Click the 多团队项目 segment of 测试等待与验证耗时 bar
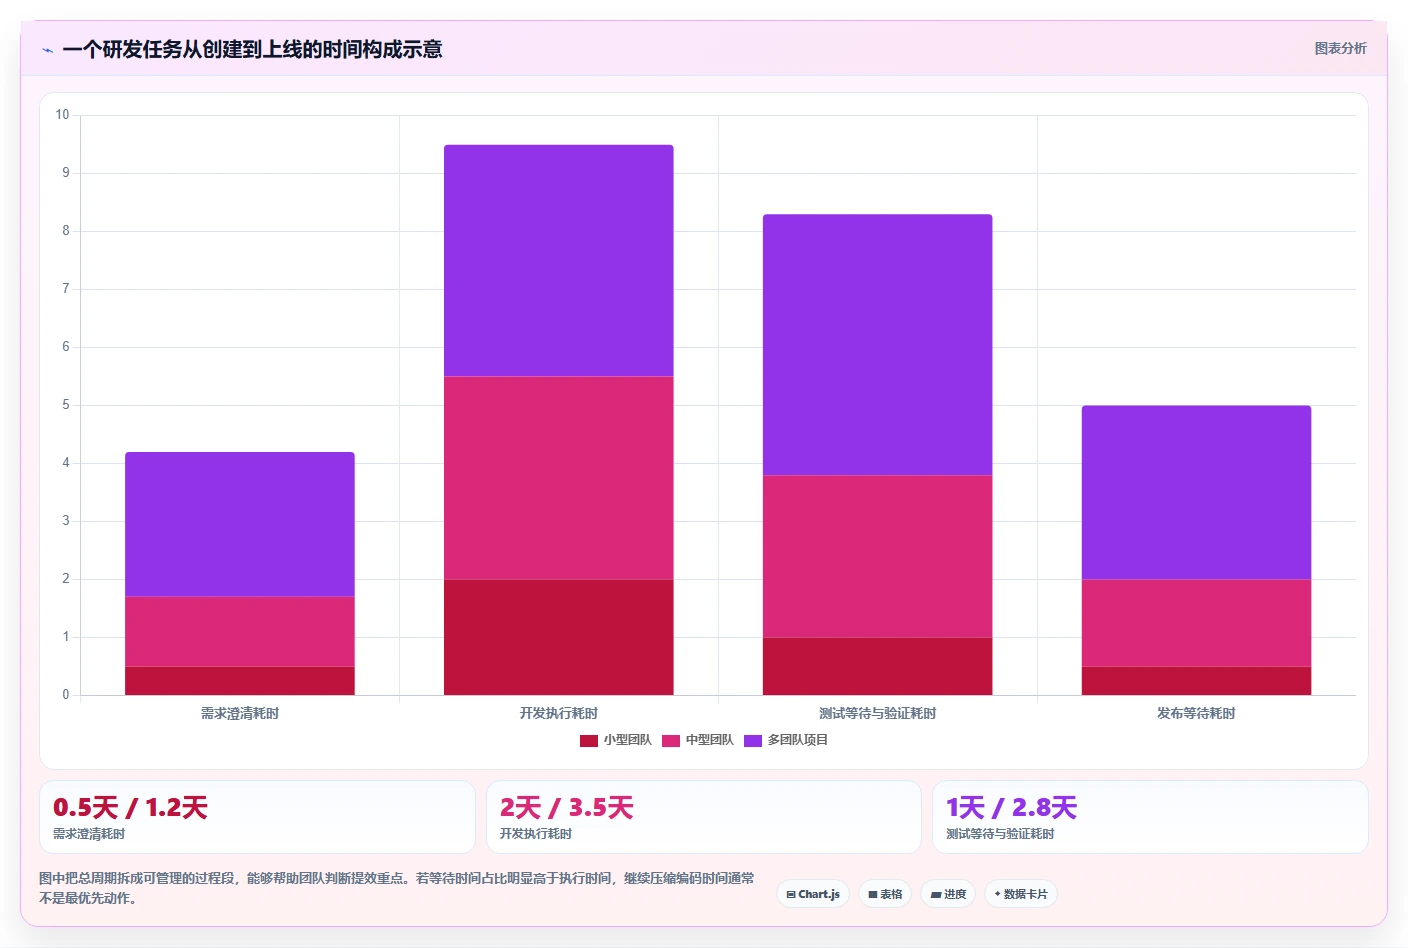 [878, 344]
